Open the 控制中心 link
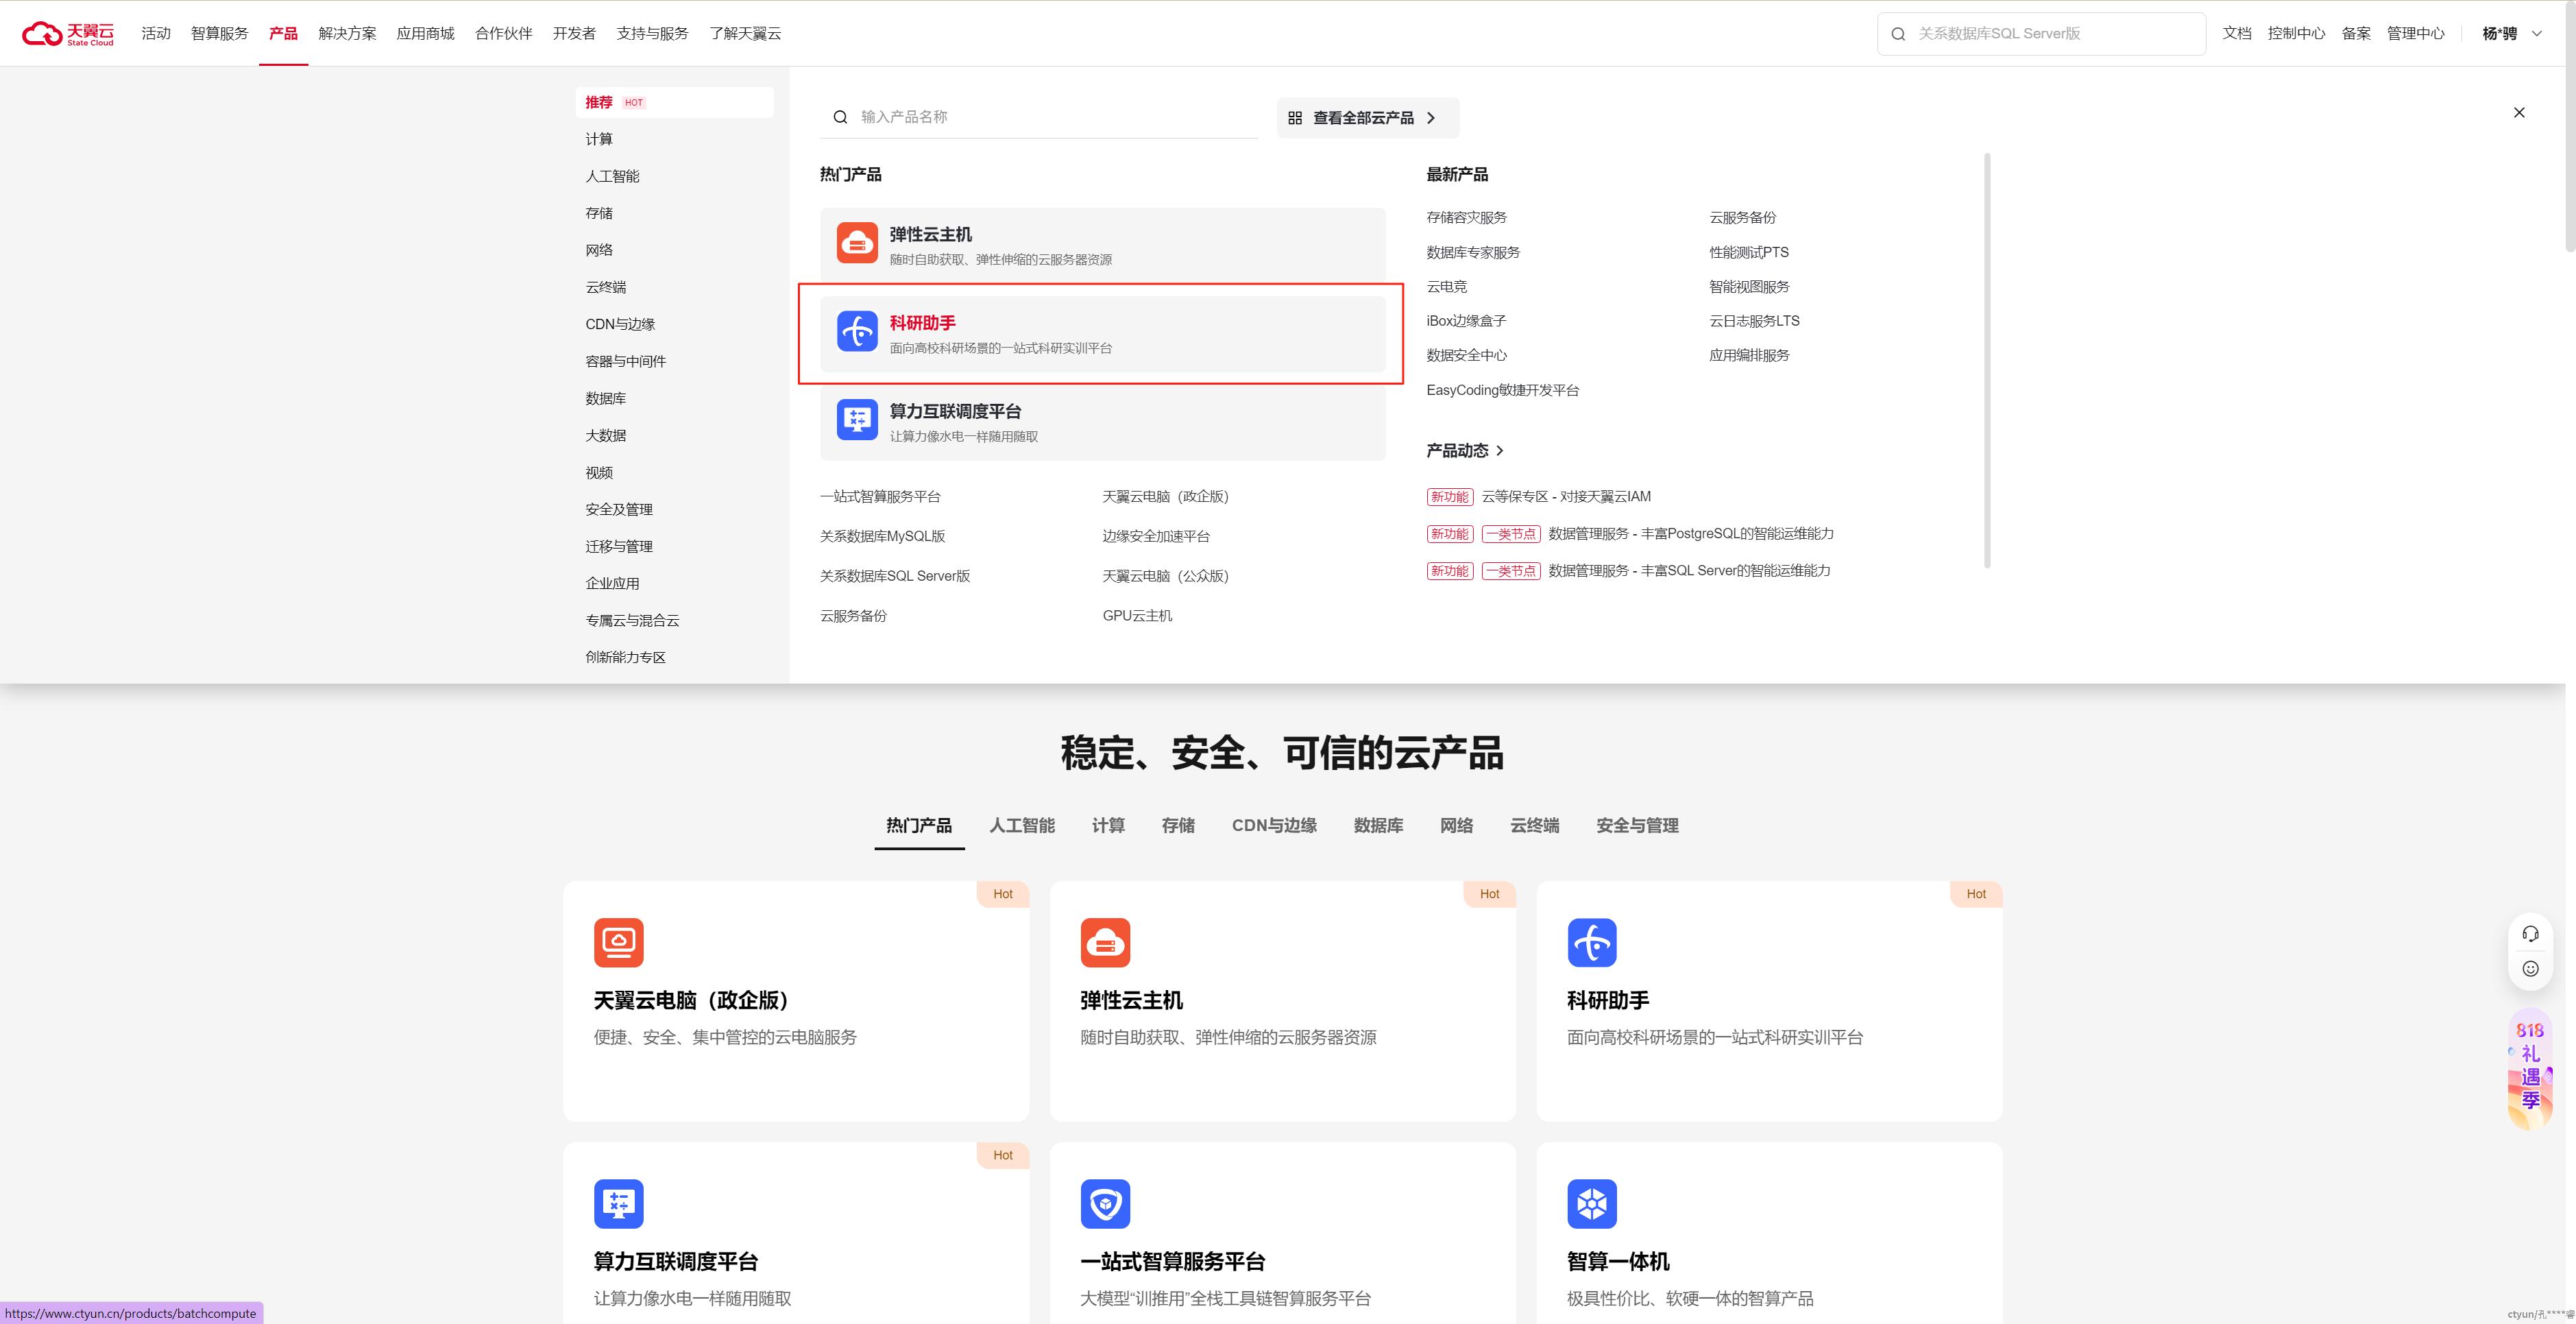 click(2296, 34)
